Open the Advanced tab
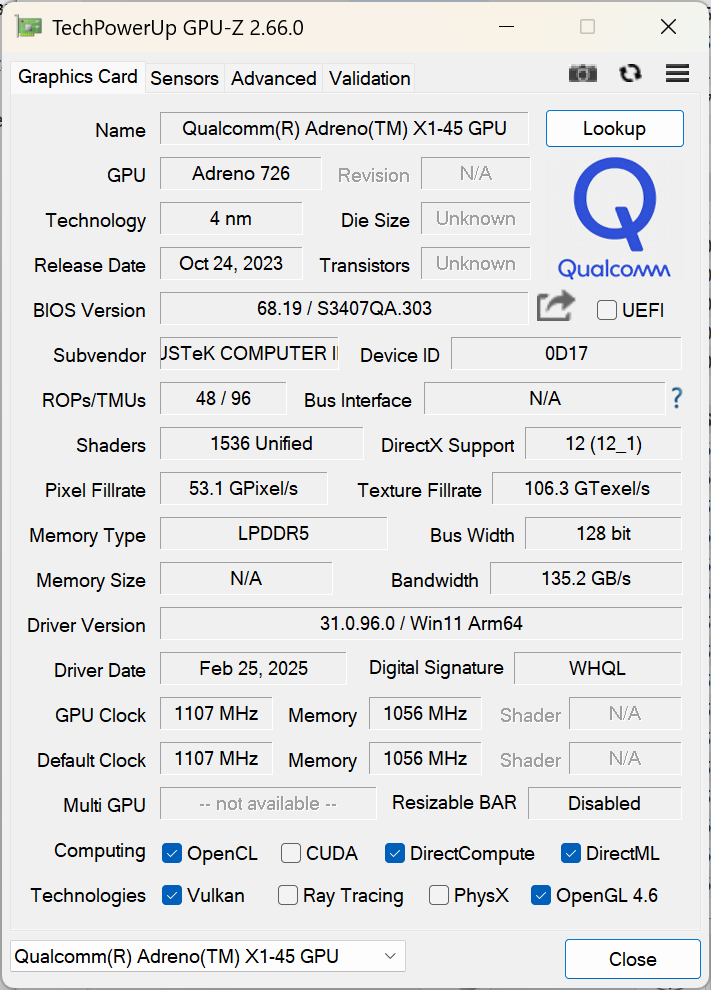Image resolution: width=711 pixels, height=990 pixels. coord(273,78)
